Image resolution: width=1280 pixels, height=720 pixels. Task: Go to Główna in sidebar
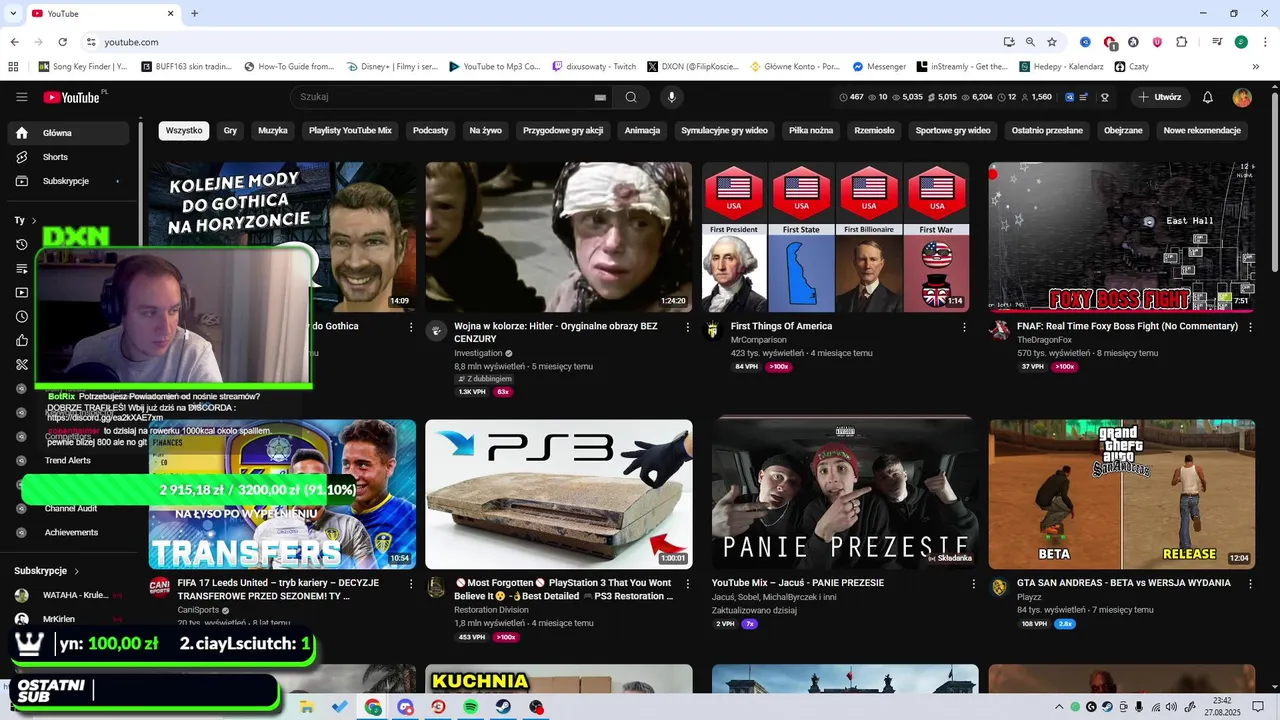[68, 133]
